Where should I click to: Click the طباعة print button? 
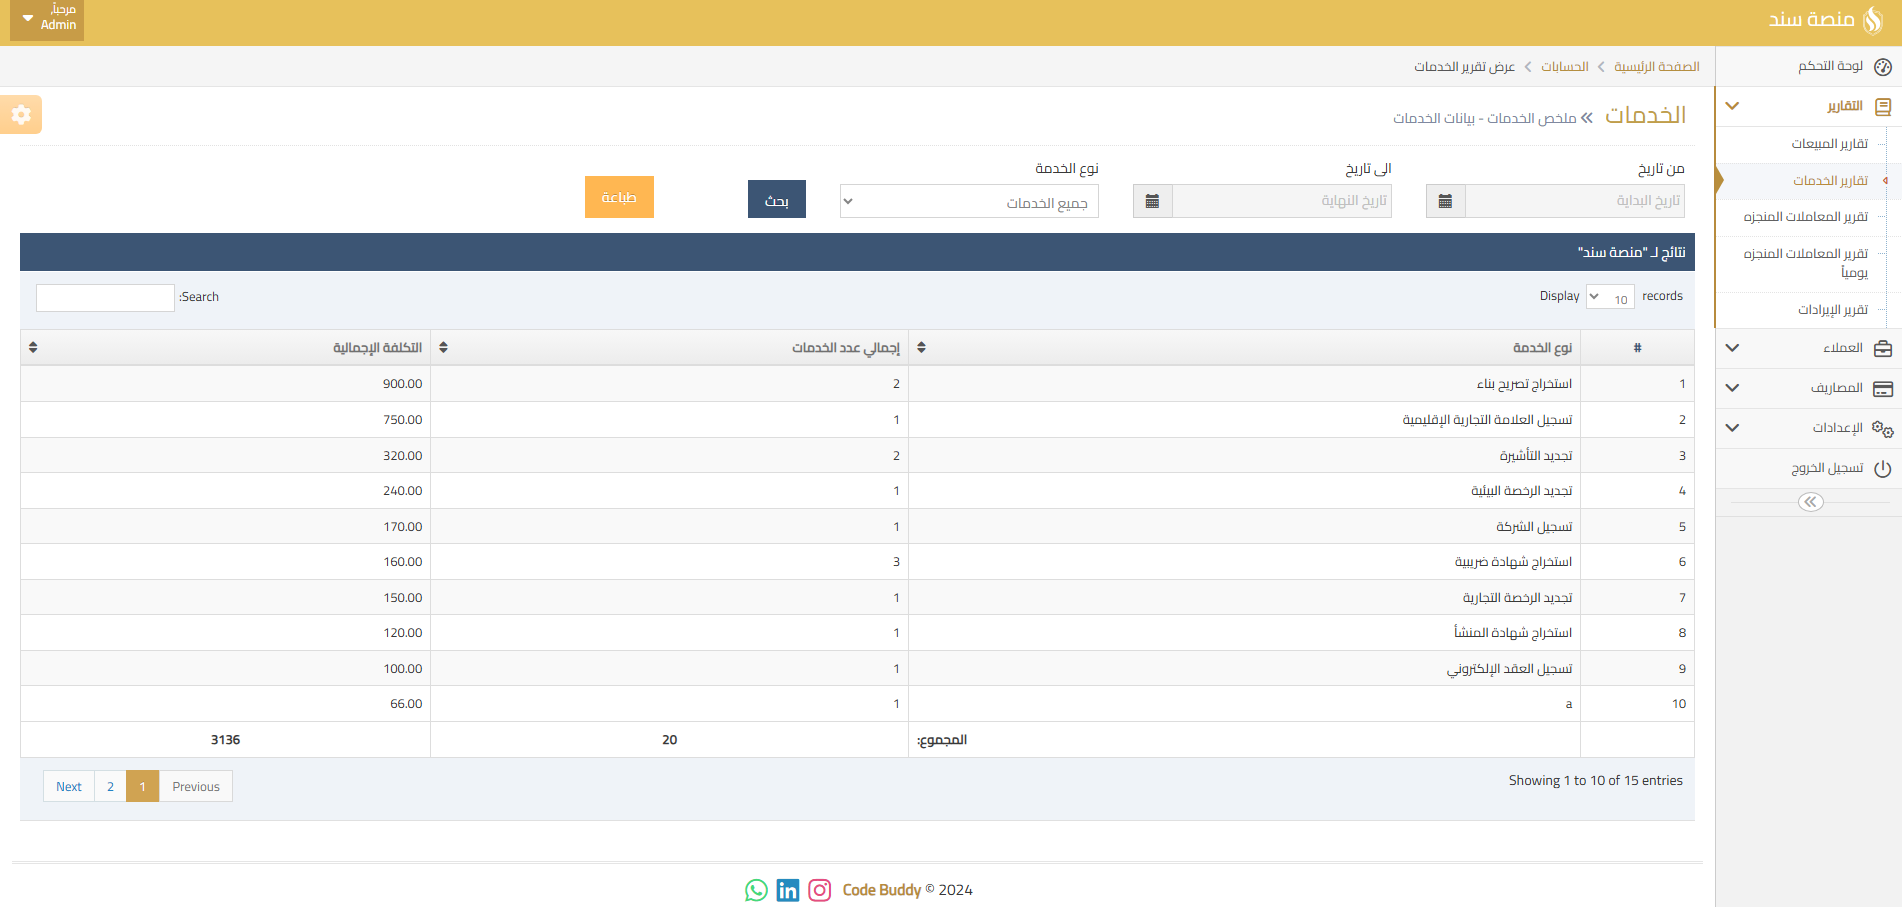tap(619, 197)
